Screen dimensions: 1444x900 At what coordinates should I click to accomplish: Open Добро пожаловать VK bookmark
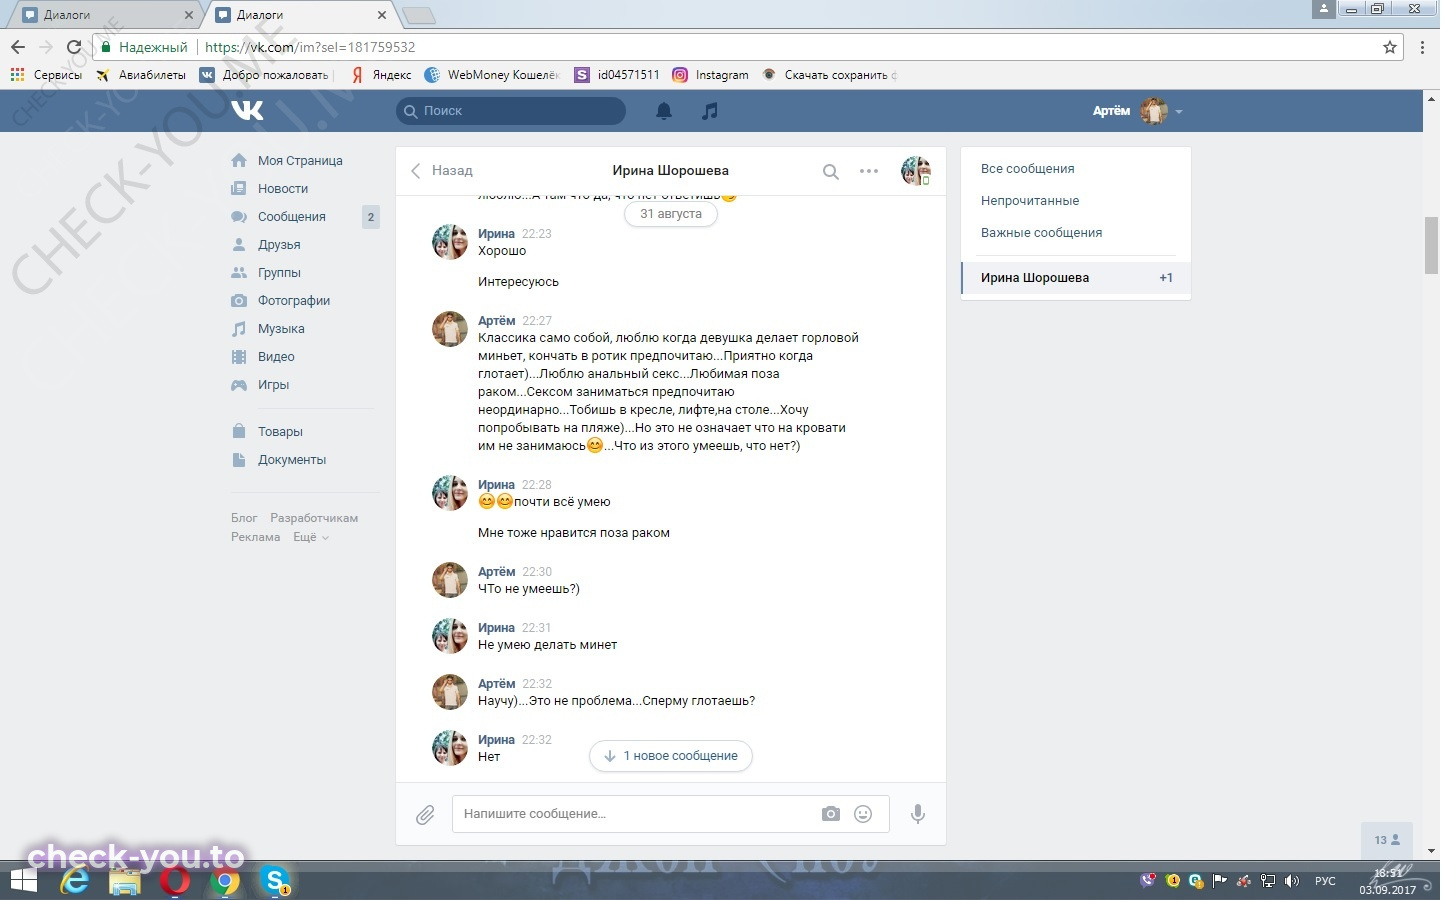264,75
